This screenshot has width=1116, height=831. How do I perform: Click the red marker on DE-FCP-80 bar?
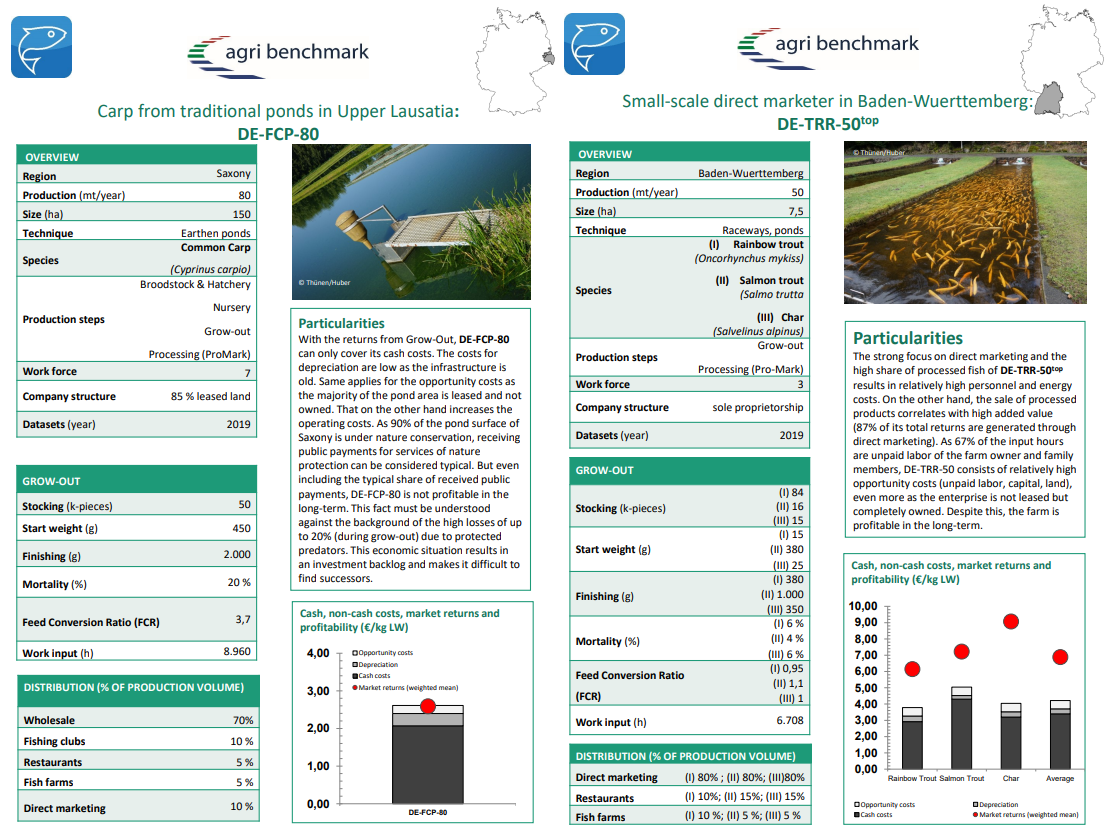[428, 706]
